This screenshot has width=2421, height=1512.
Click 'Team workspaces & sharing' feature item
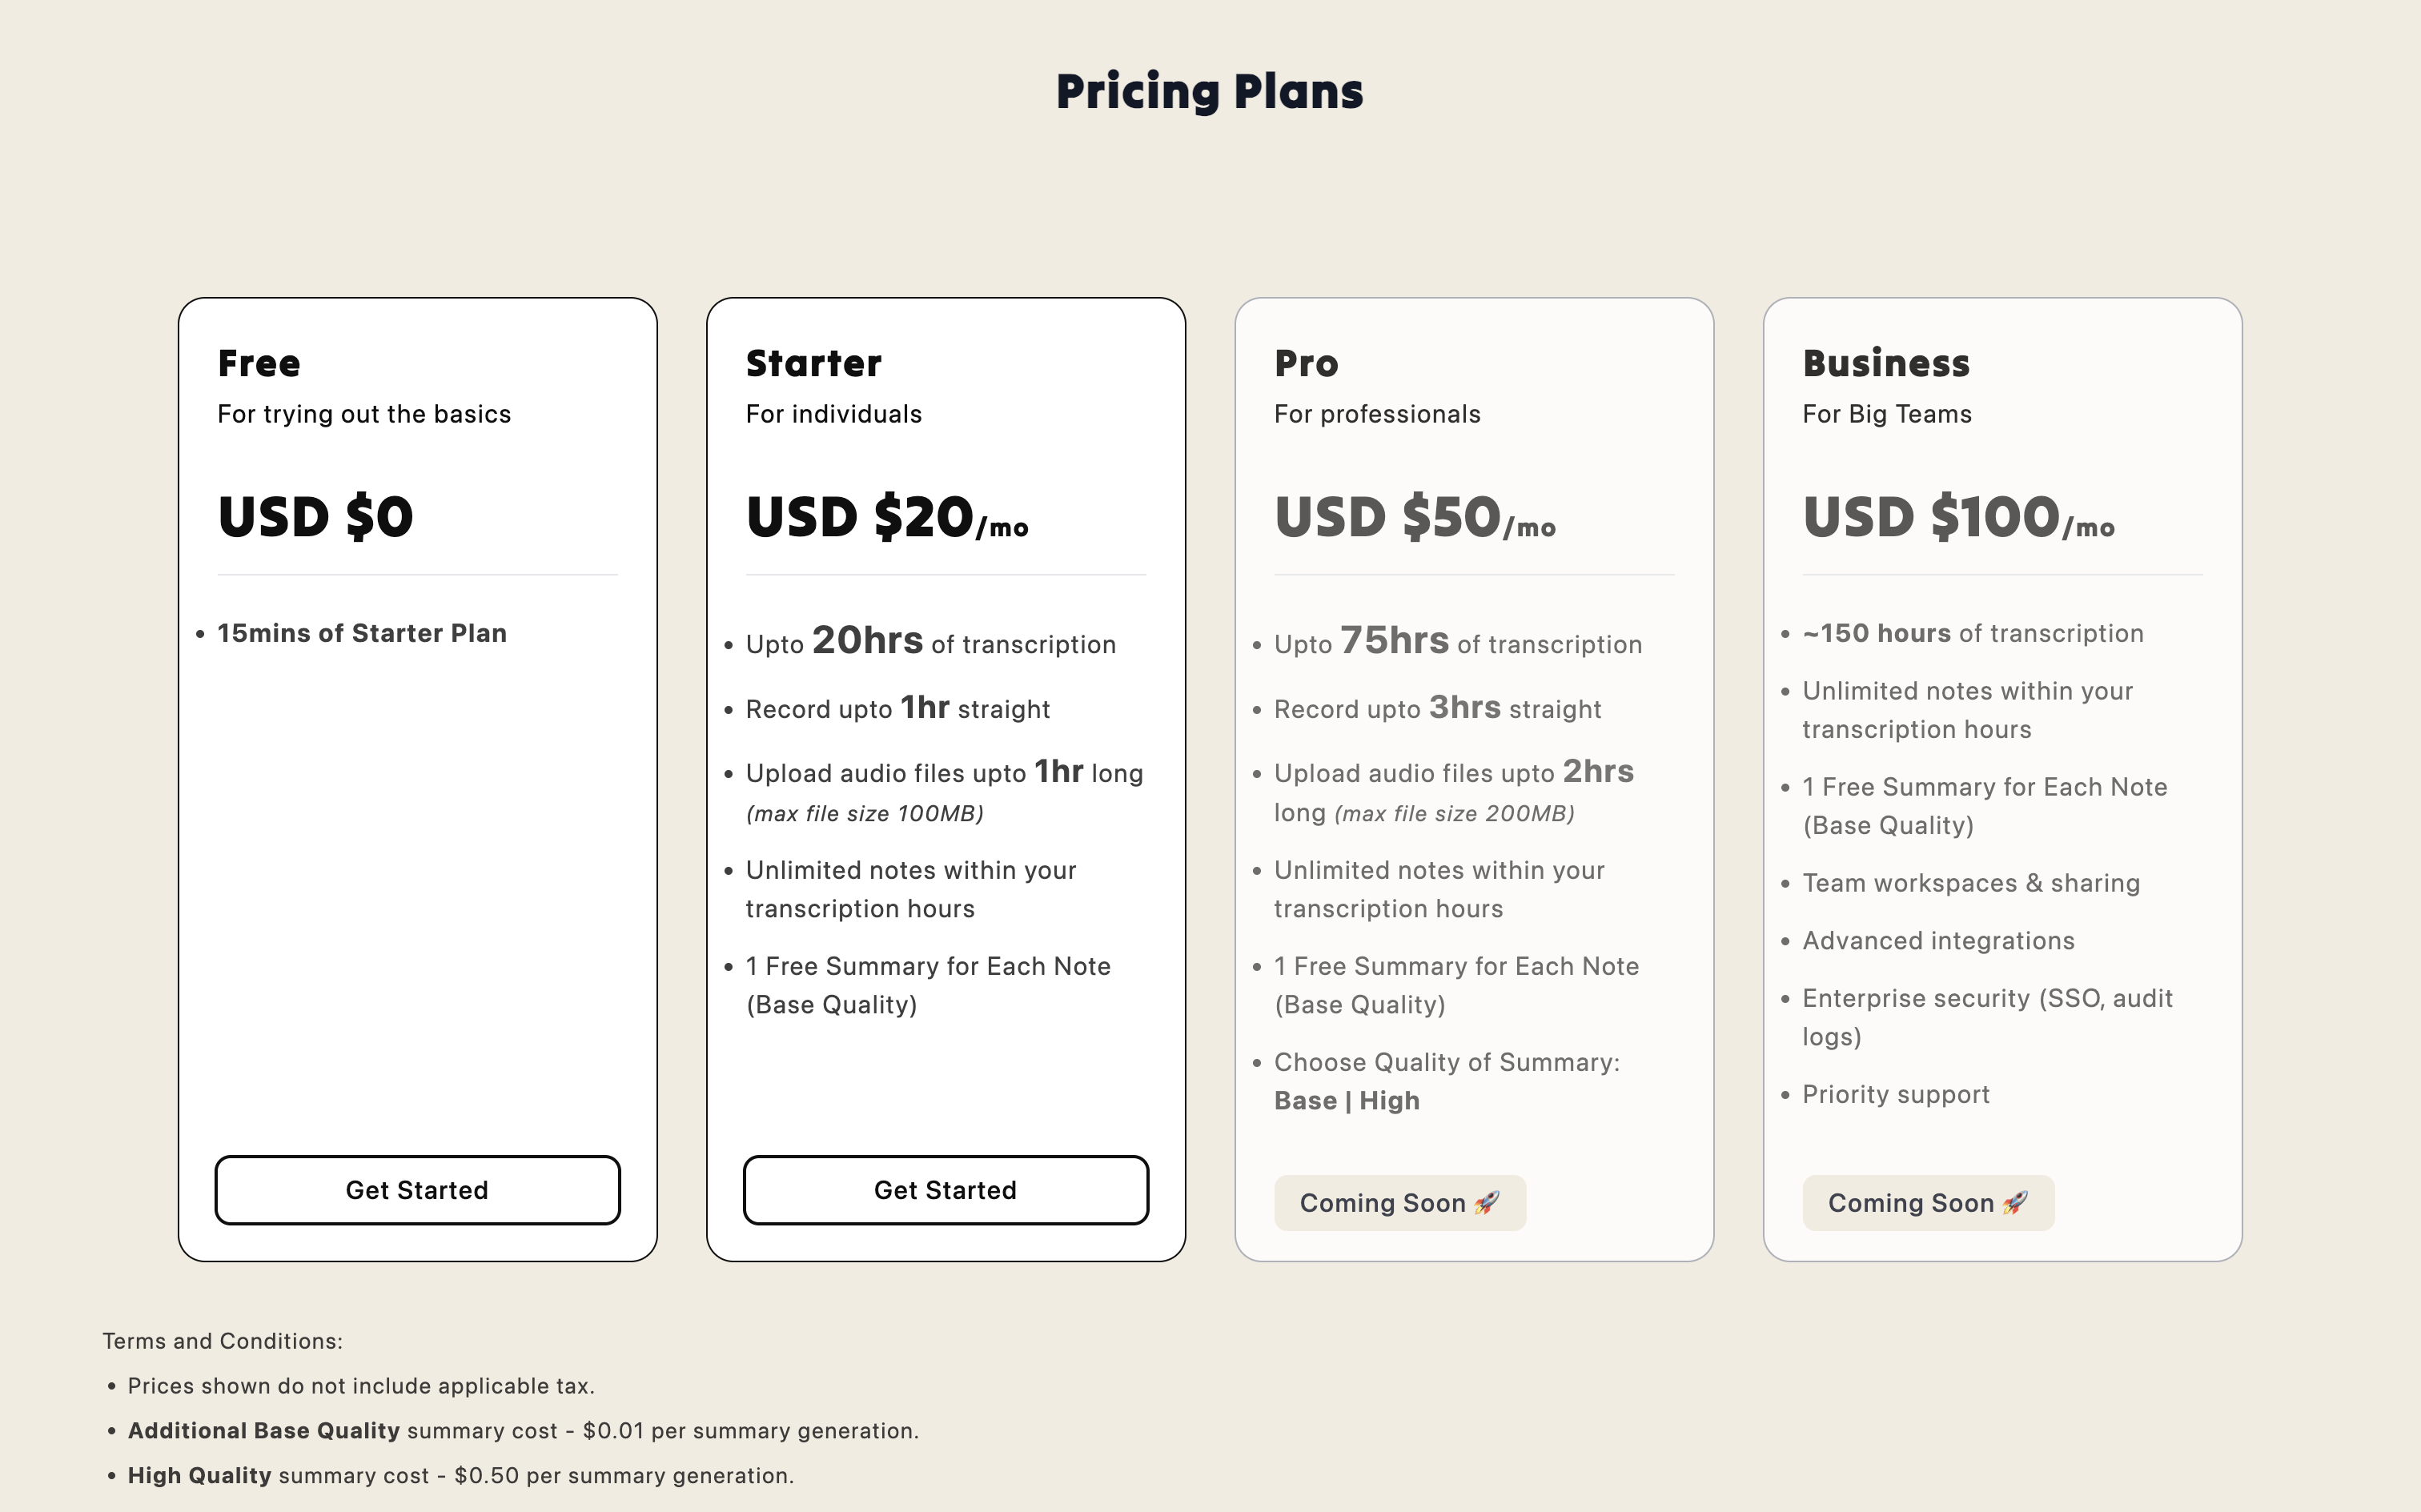(x=1971, y=883)
